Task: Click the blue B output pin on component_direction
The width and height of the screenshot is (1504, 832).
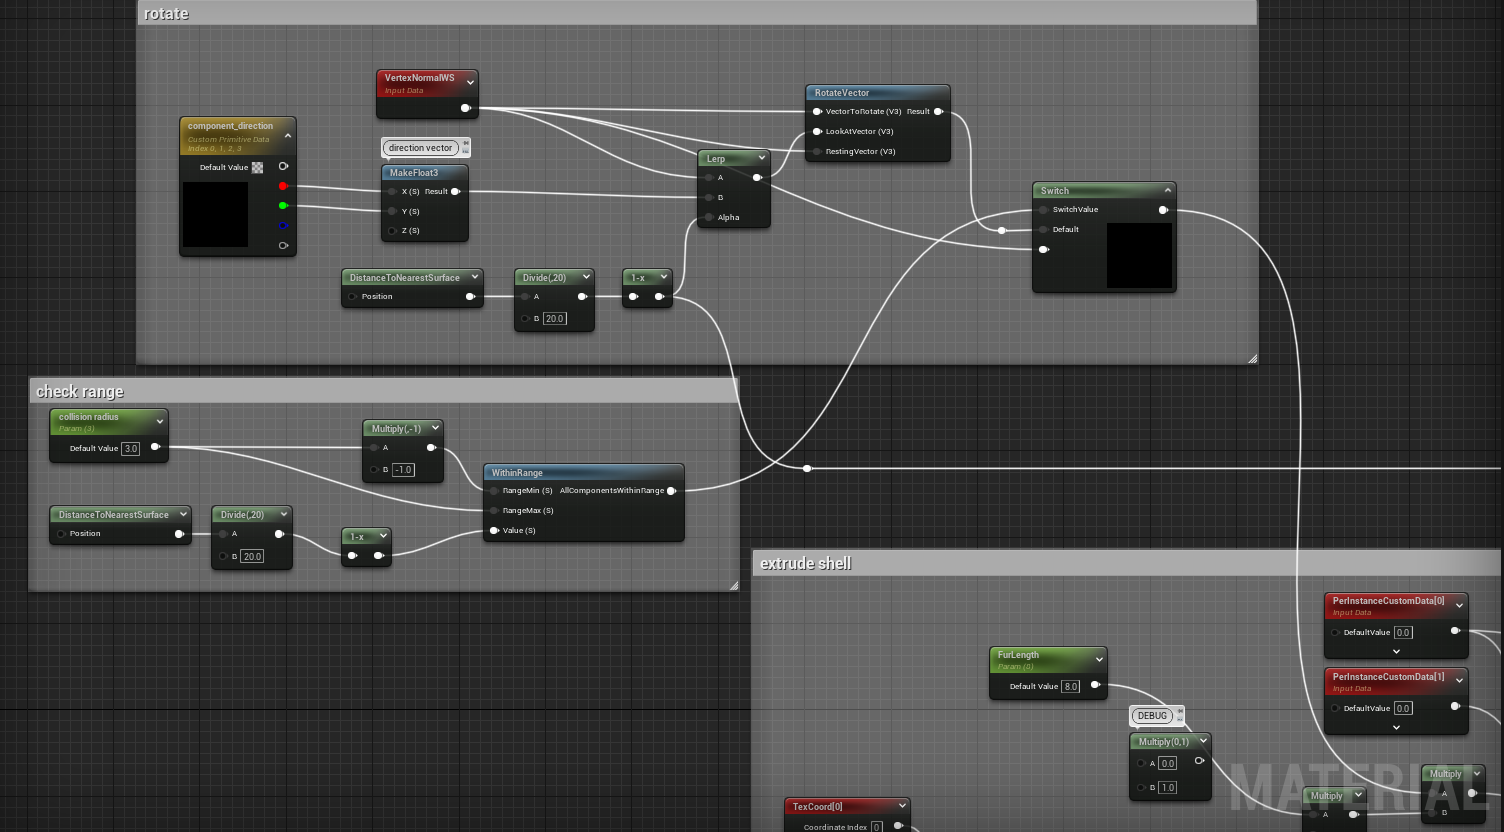Action: point(283,226)
